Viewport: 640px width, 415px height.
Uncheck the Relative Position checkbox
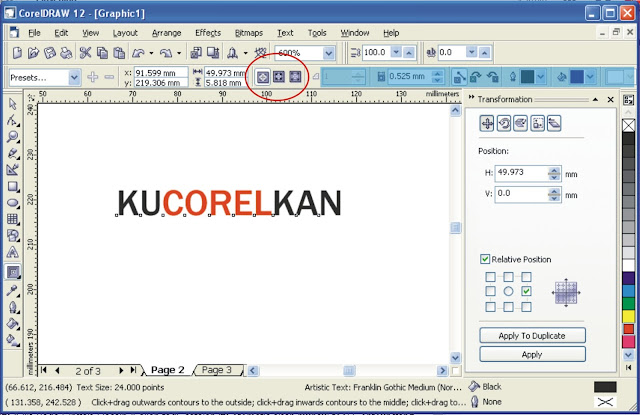pyautogui.click(x=485, y=259)
